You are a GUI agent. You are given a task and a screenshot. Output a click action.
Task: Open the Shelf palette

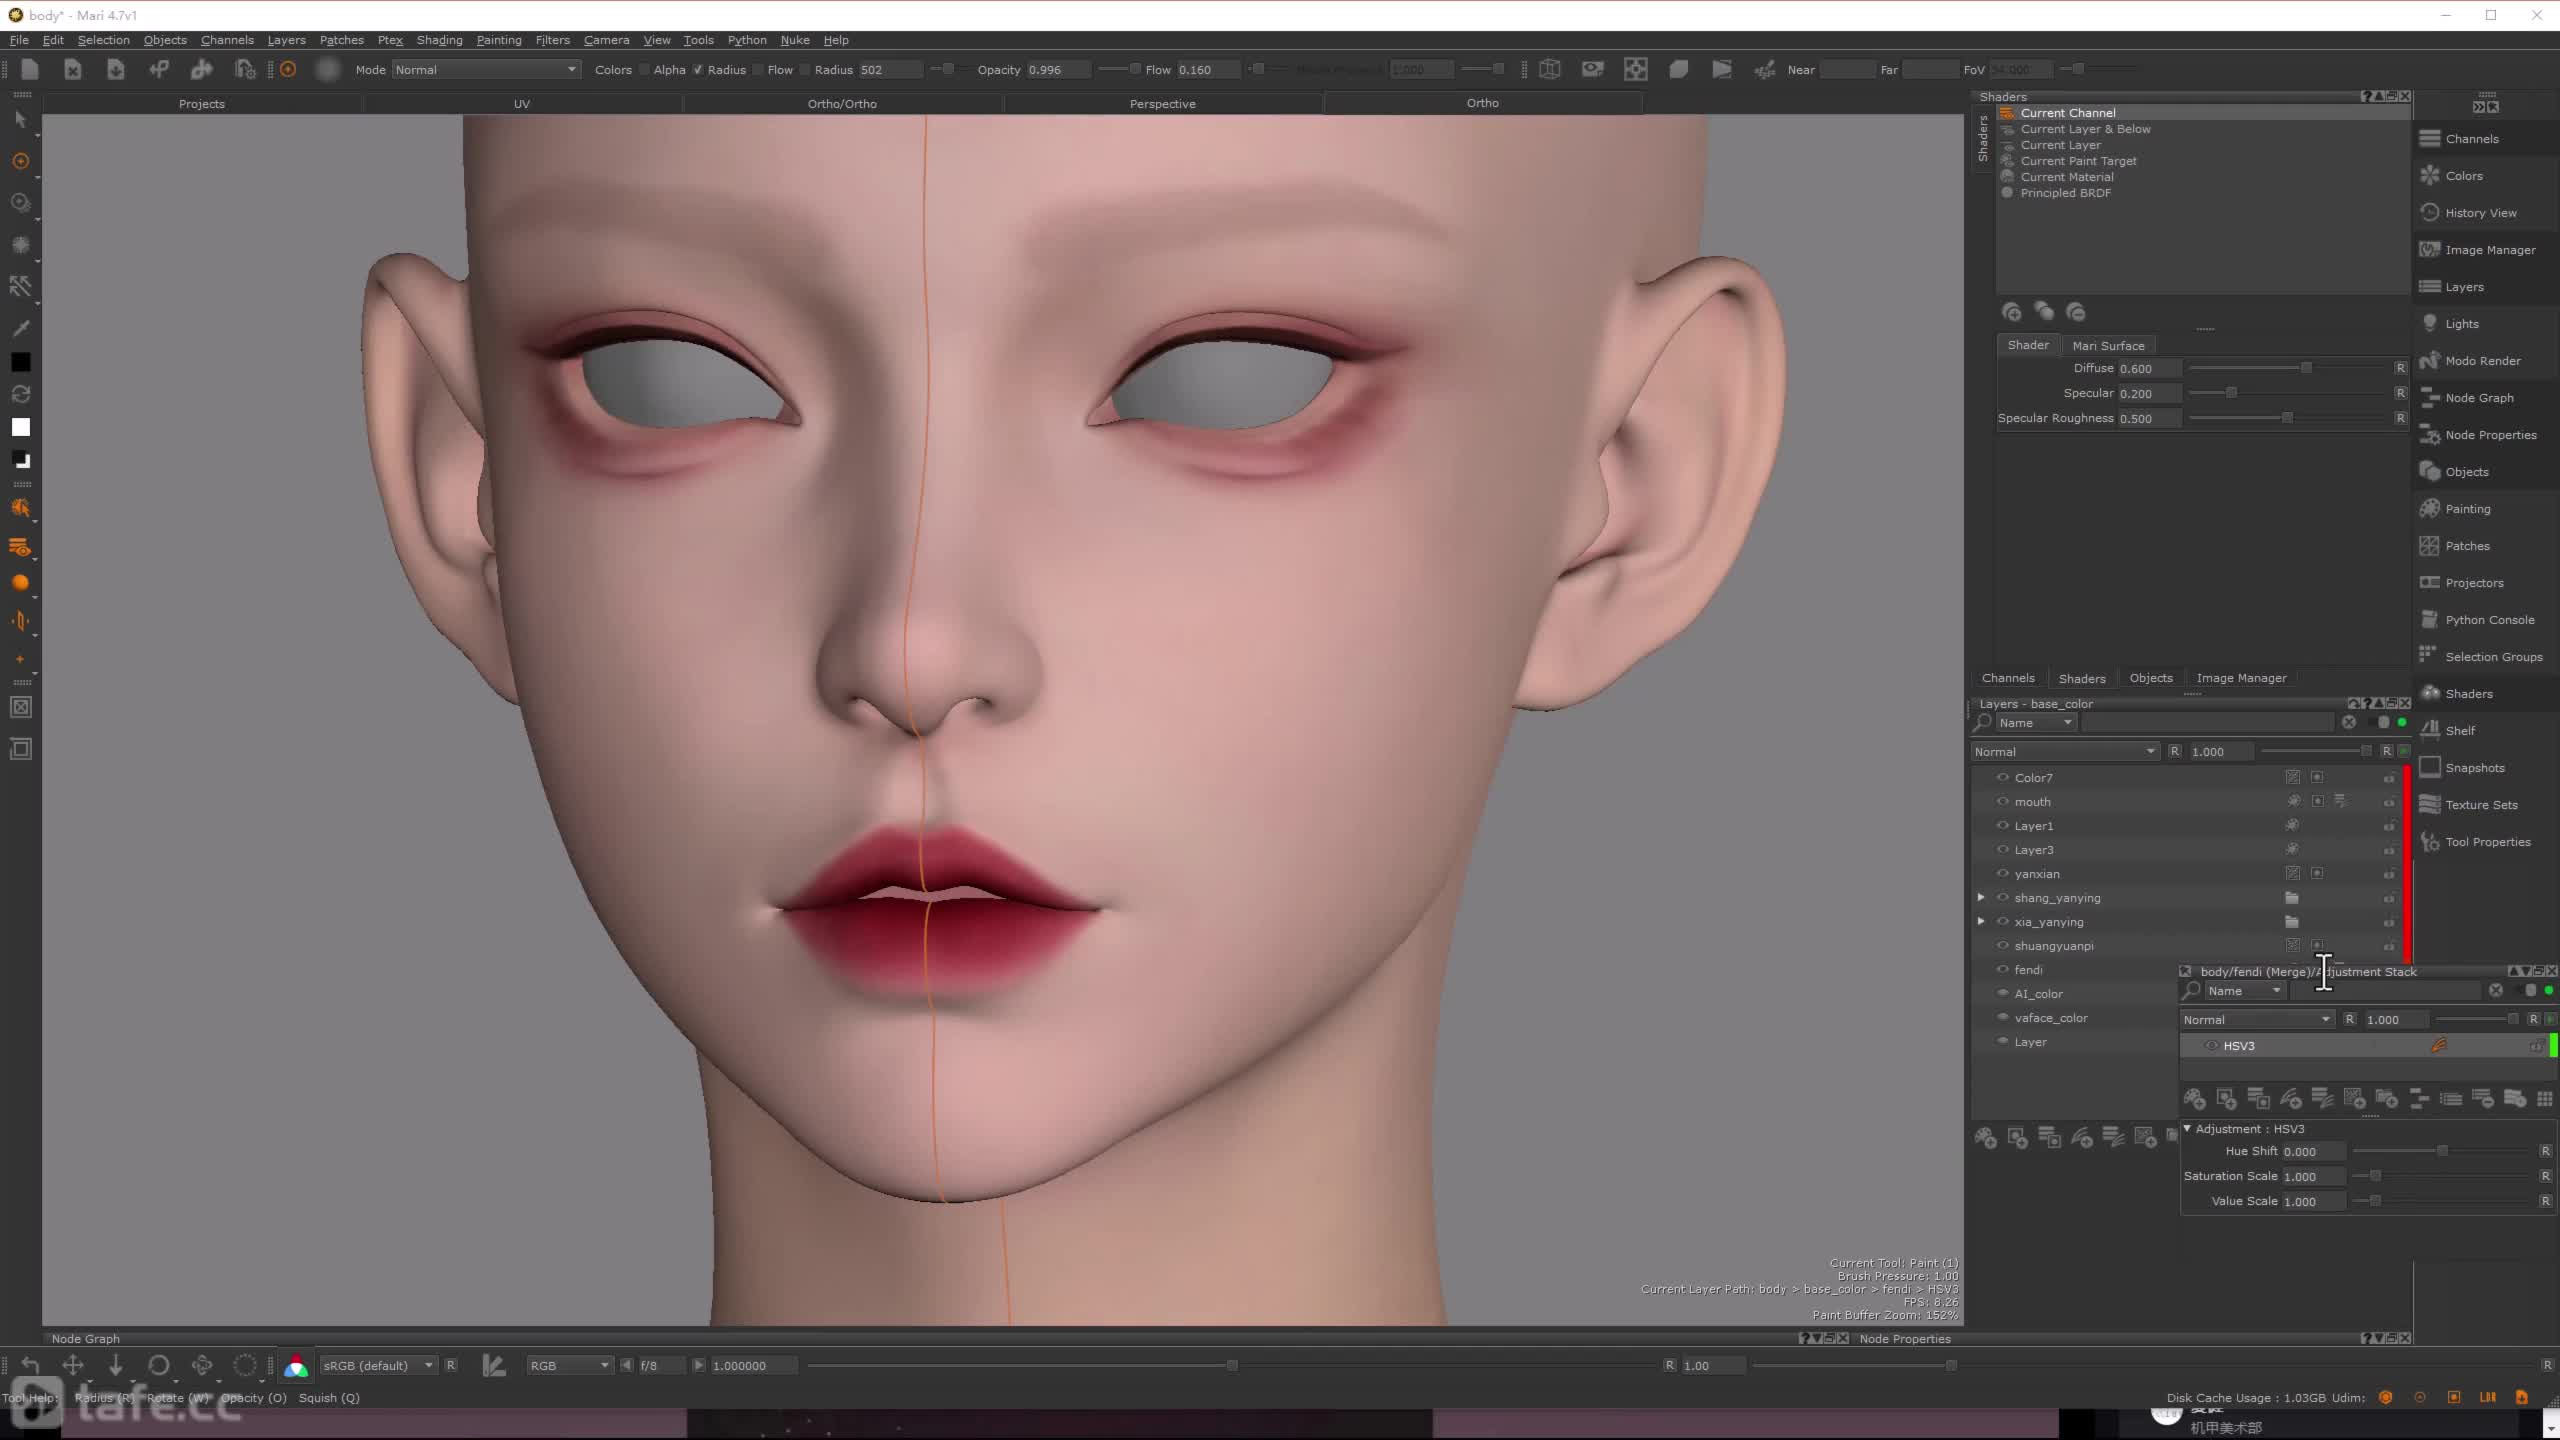click(2446, 731)
